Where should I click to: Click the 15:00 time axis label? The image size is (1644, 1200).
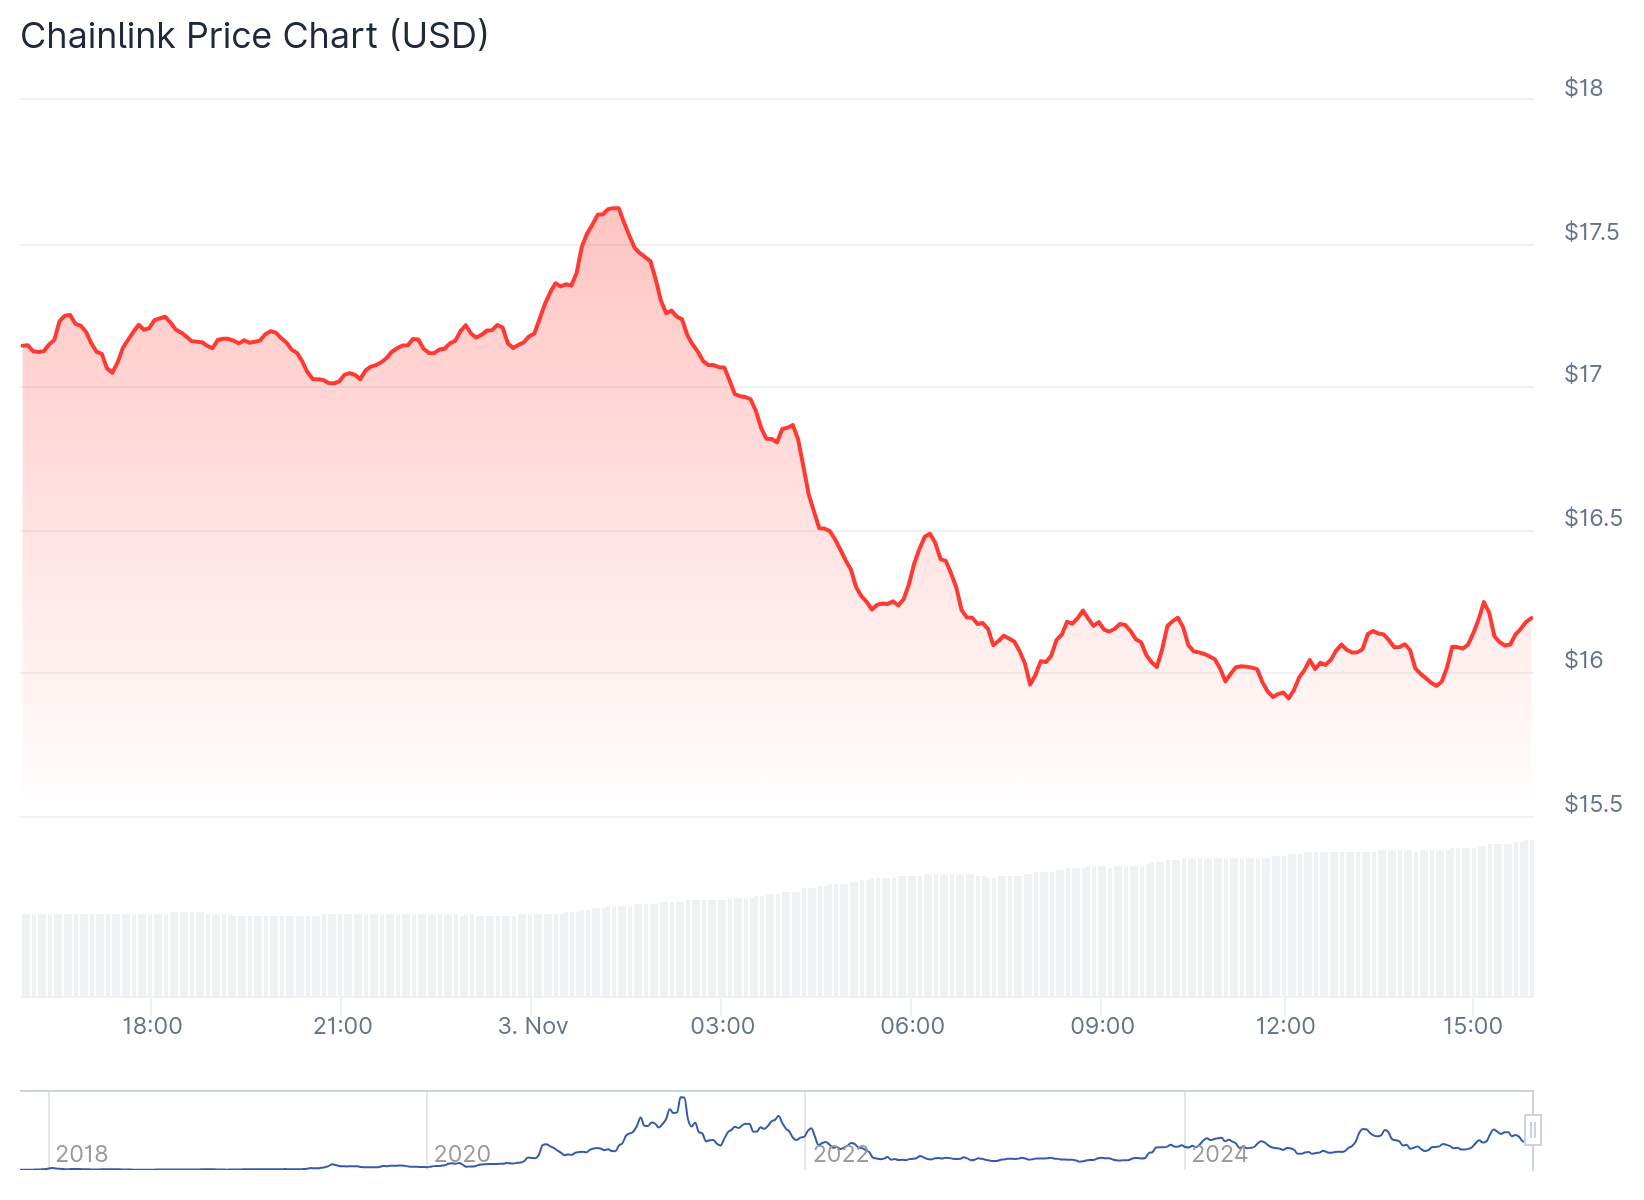(x=1473, y=1026)
